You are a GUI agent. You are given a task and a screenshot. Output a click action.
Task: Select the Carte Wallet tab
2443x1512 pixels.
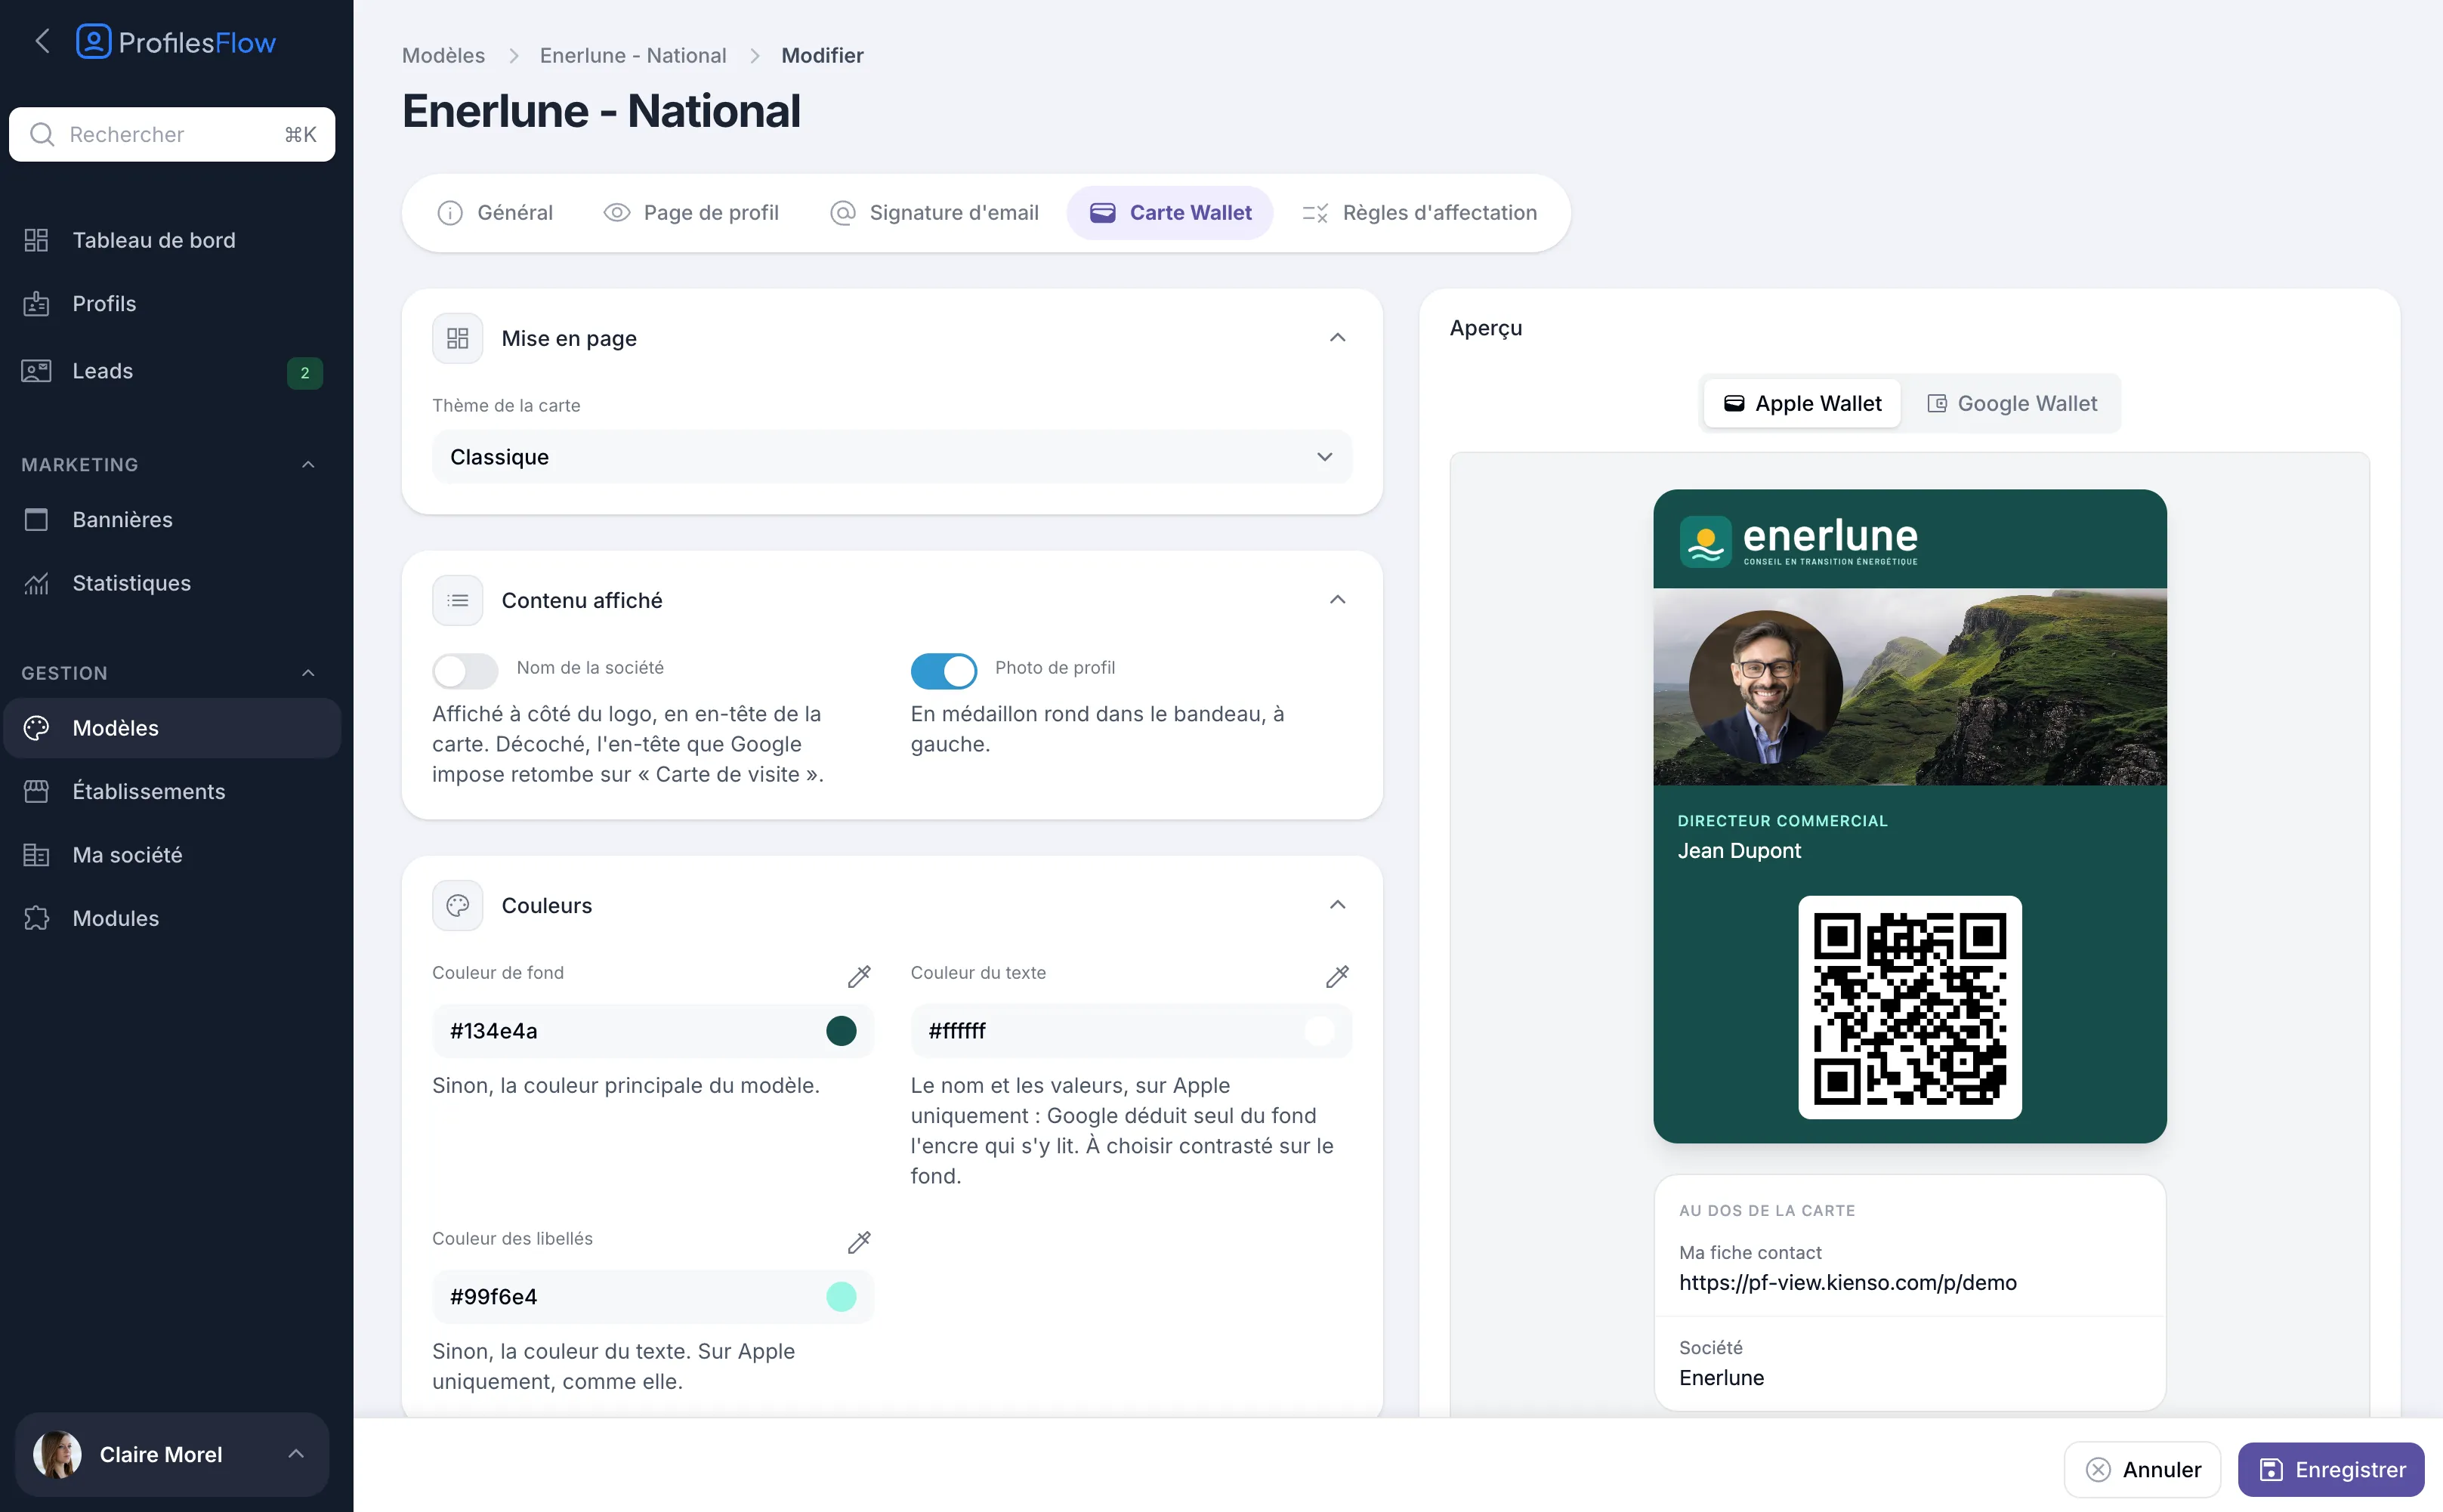pyautogui.click(x=1169, y=212)
